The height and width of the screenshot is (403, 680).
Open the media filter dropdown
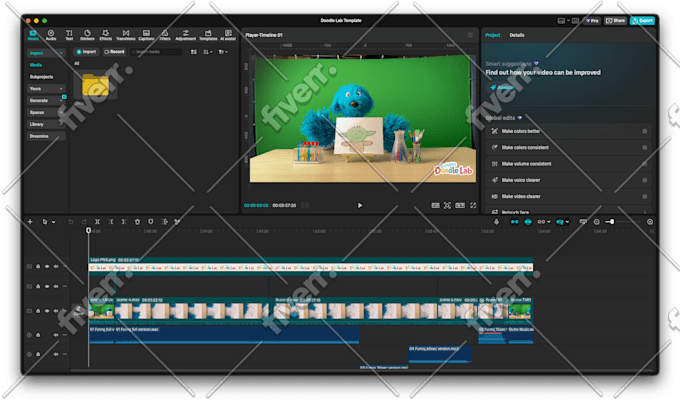[x=223, y=52]
